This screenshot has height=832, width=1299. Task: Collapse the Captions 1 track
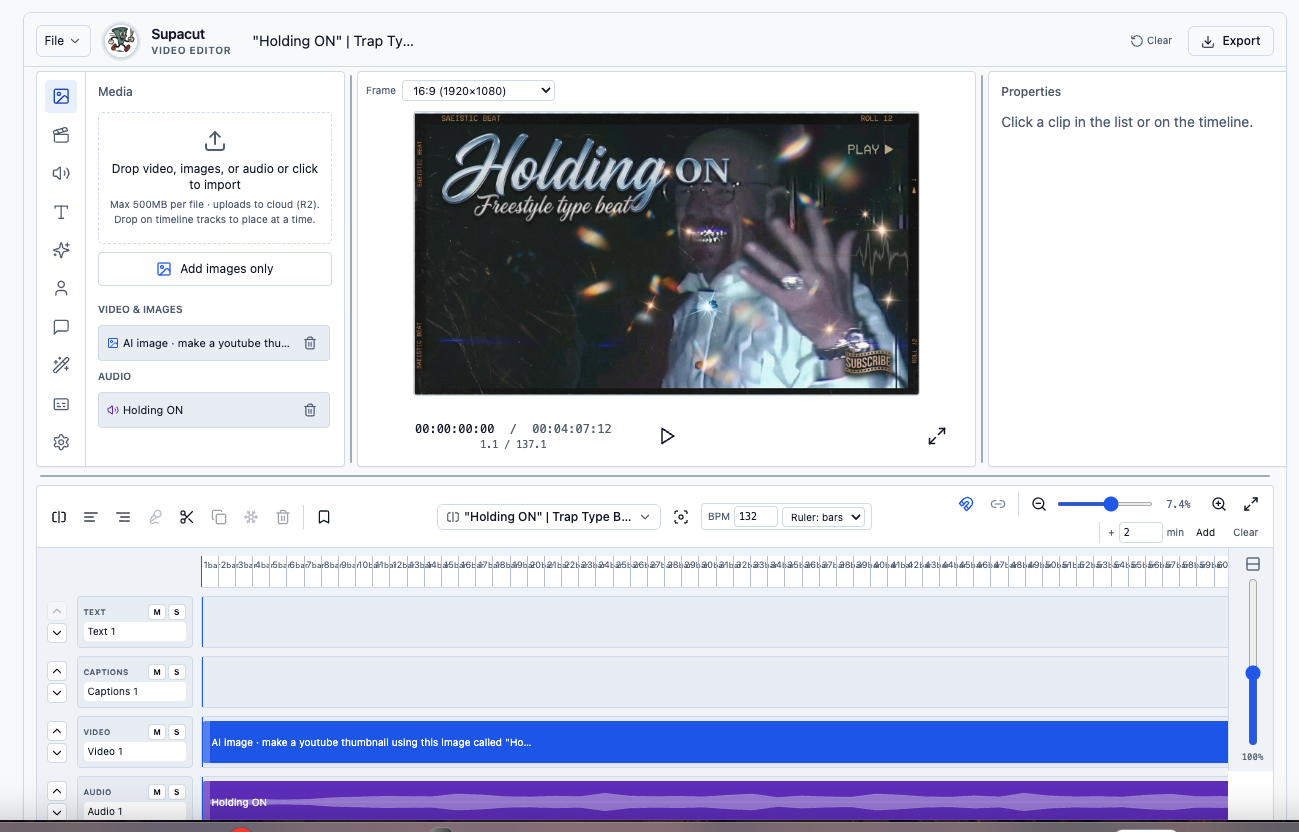point(57,692)
